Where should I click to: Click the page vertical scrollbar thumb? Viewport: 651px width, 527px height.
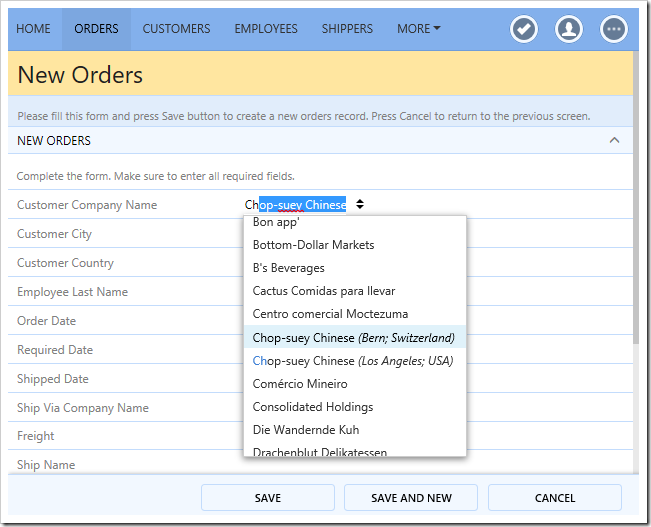click(x=636, y=197)
